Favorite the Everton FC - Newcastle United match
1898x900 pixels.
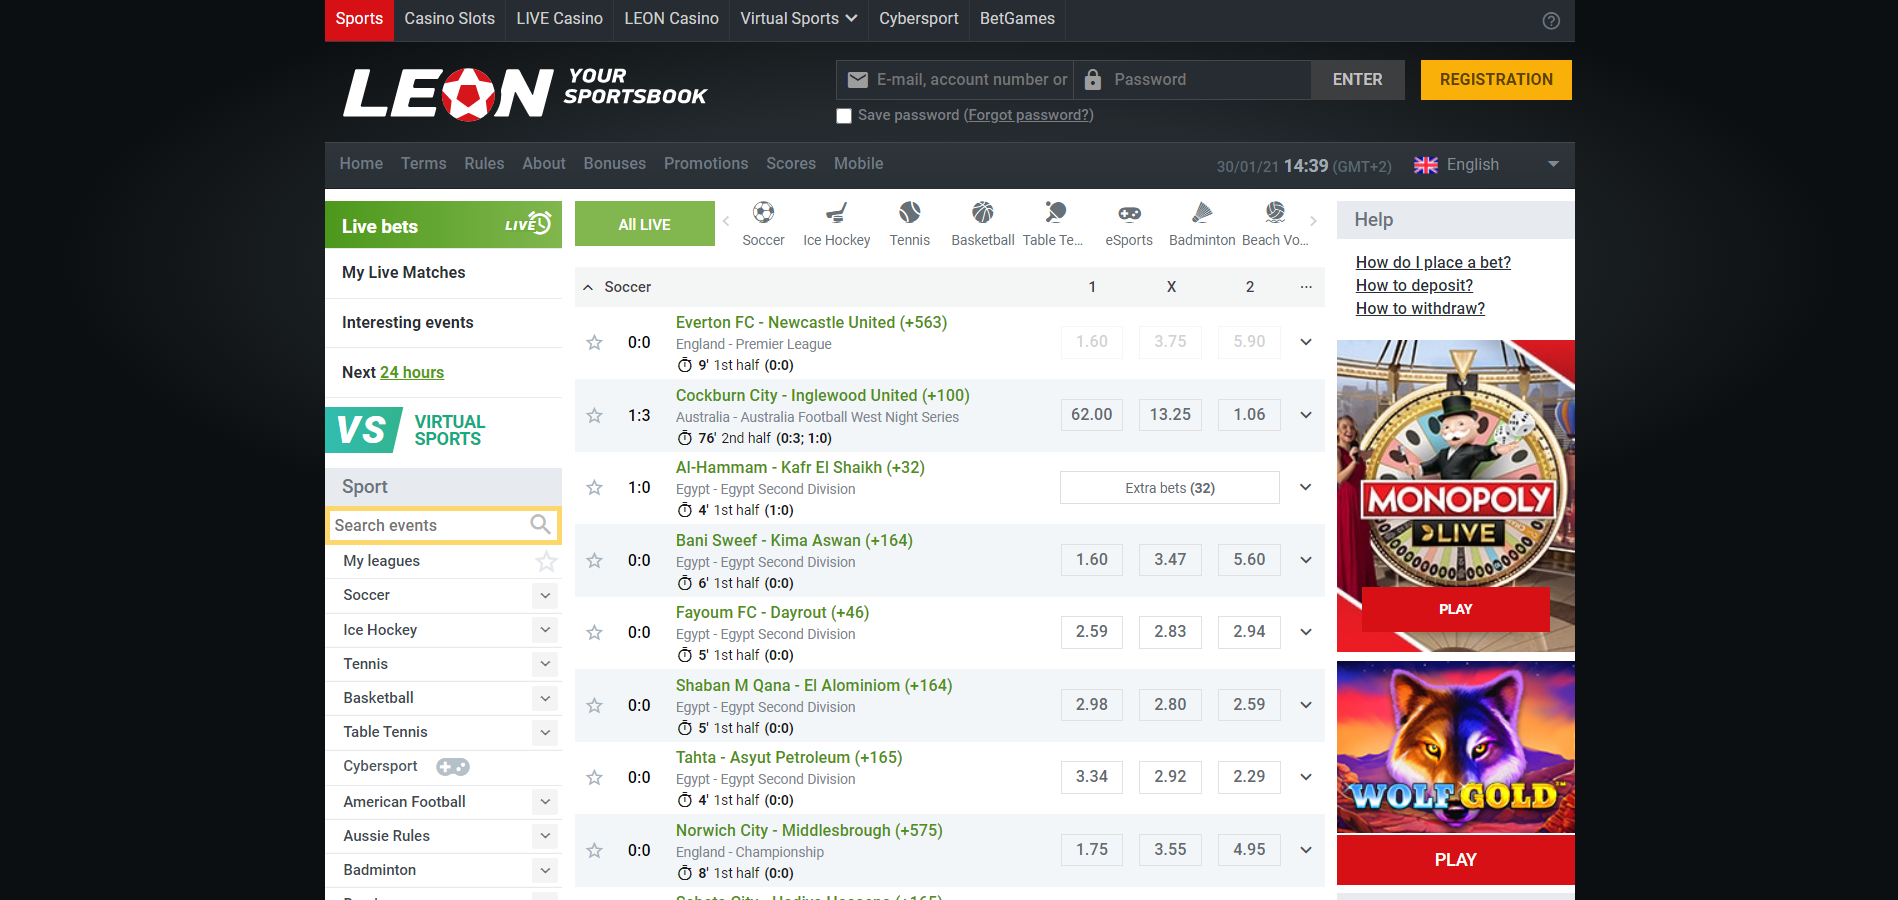[x=594, y=343]
